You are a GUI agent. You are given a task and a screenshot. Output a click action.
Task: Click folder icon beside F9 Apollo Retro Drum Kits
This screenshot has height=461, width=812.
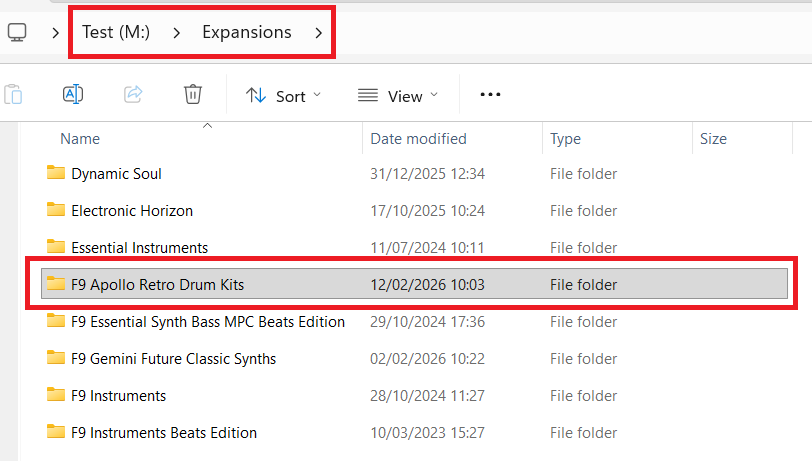pos(56,283)
